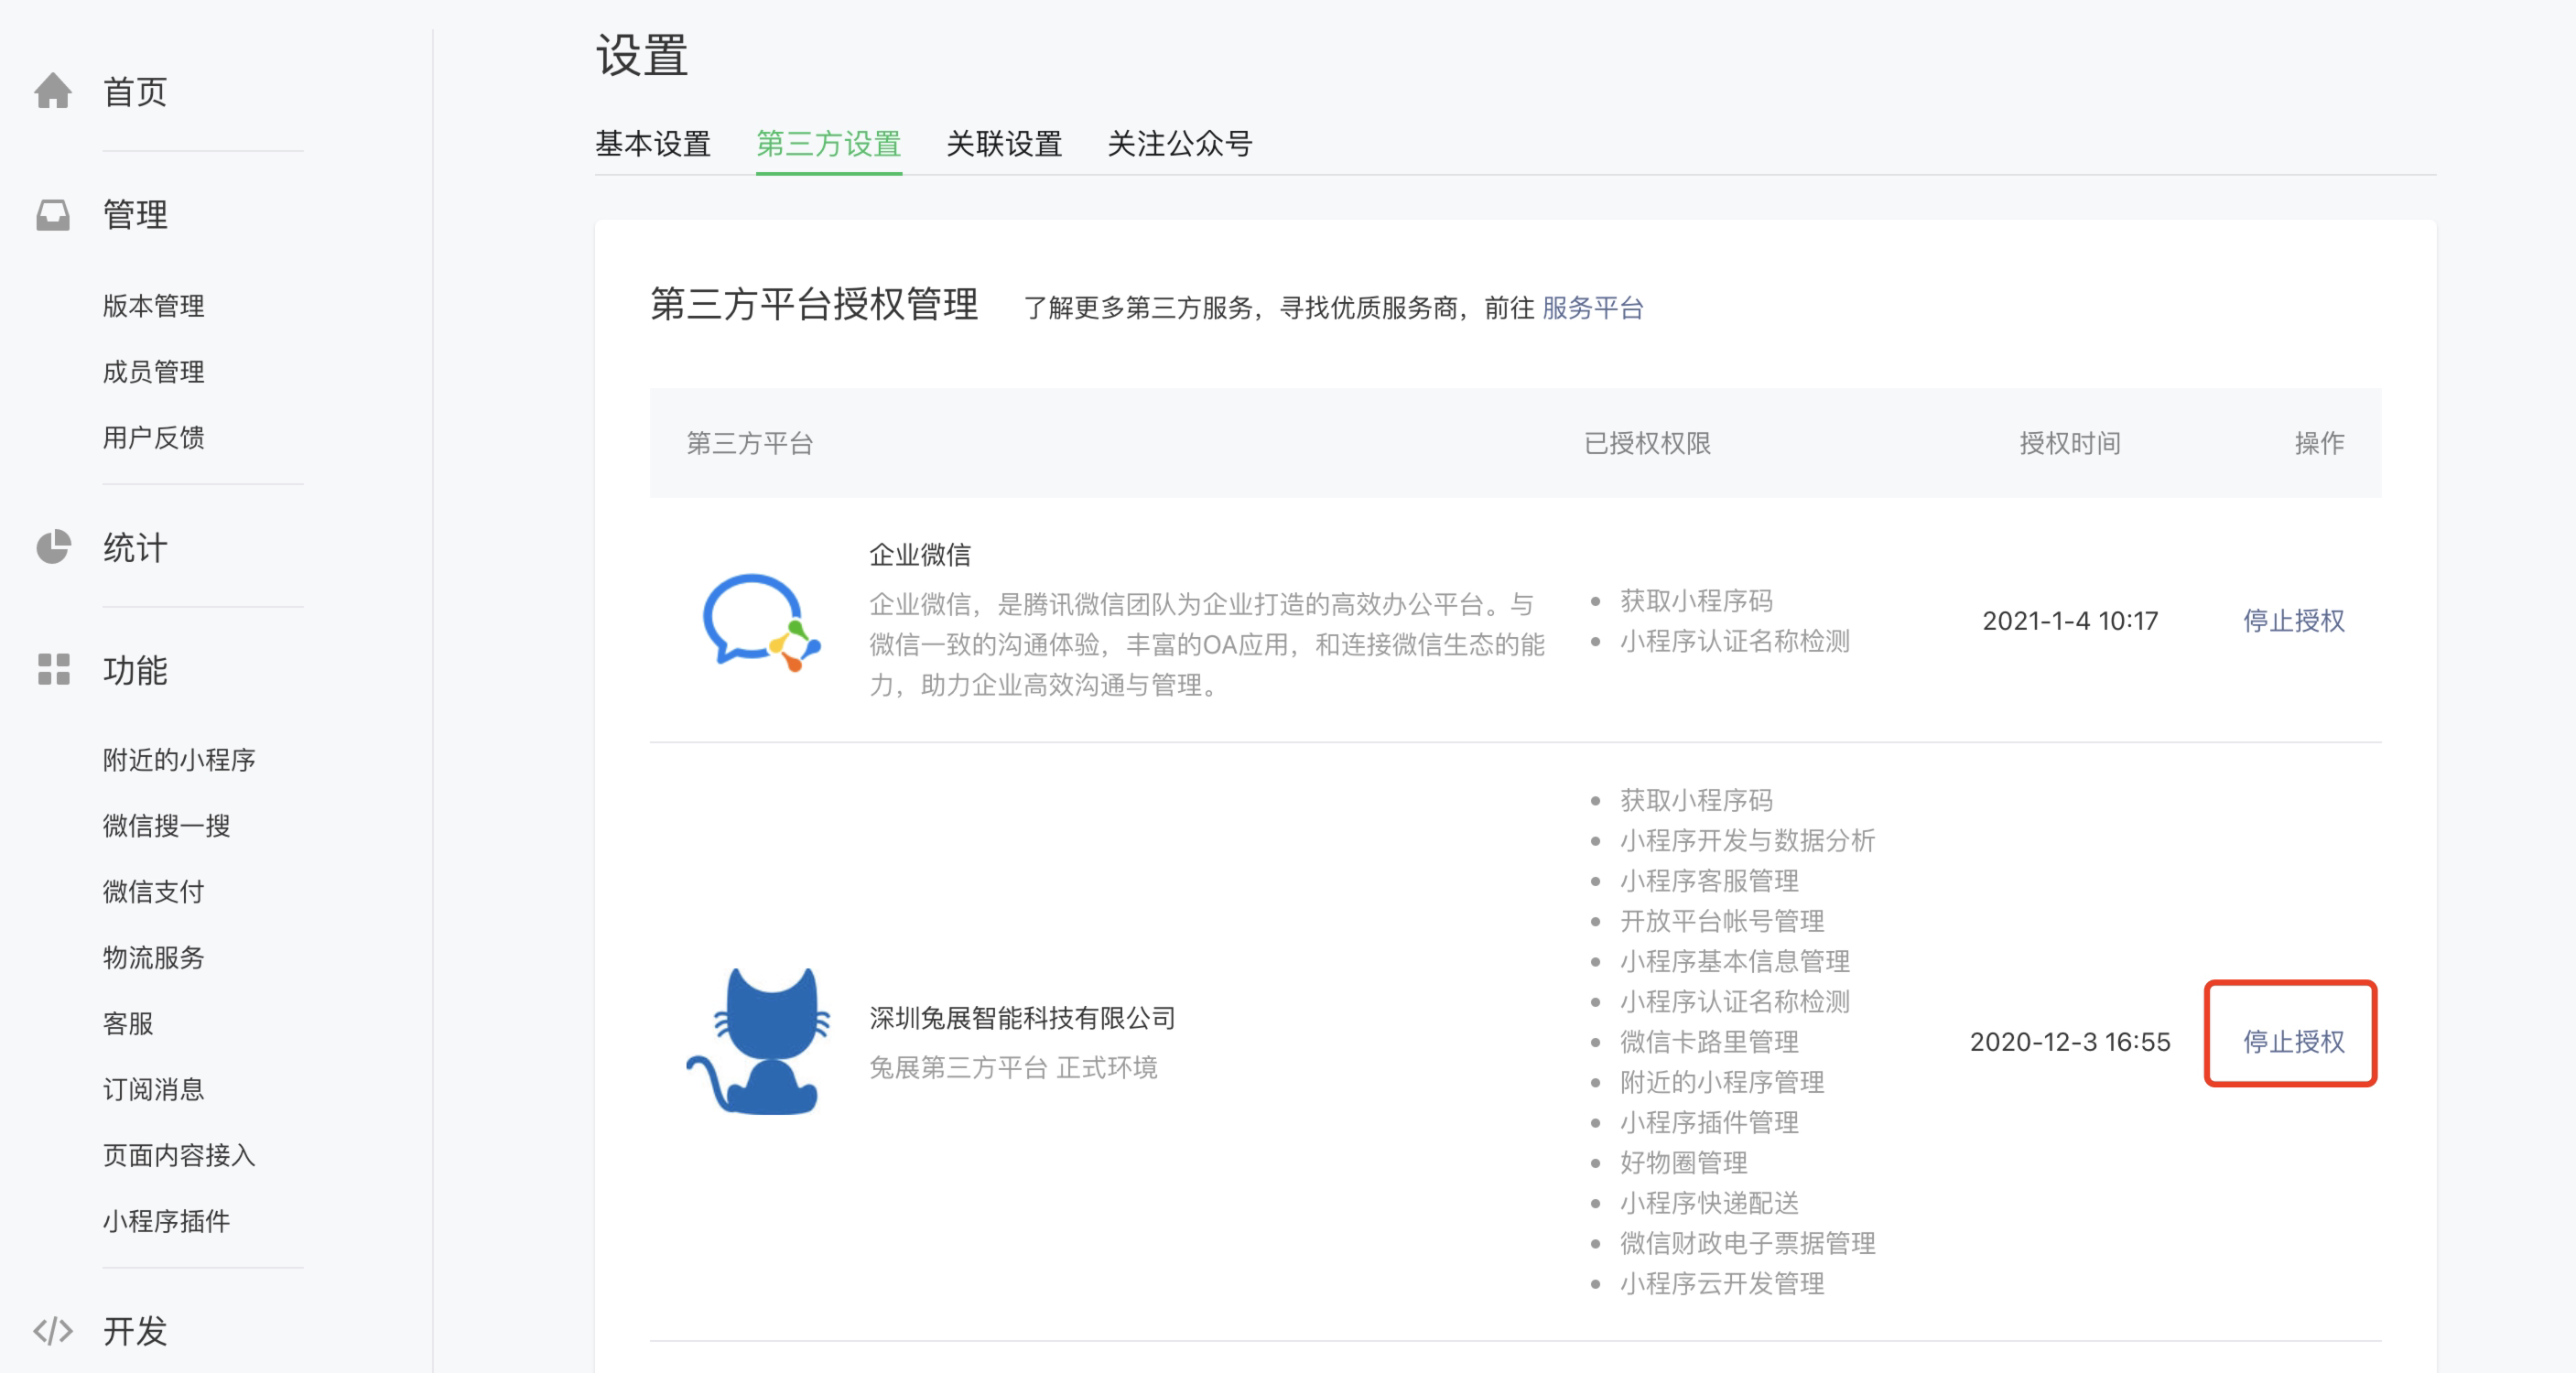
Task: Open the 管理 sidebar section
Action: 135,215
